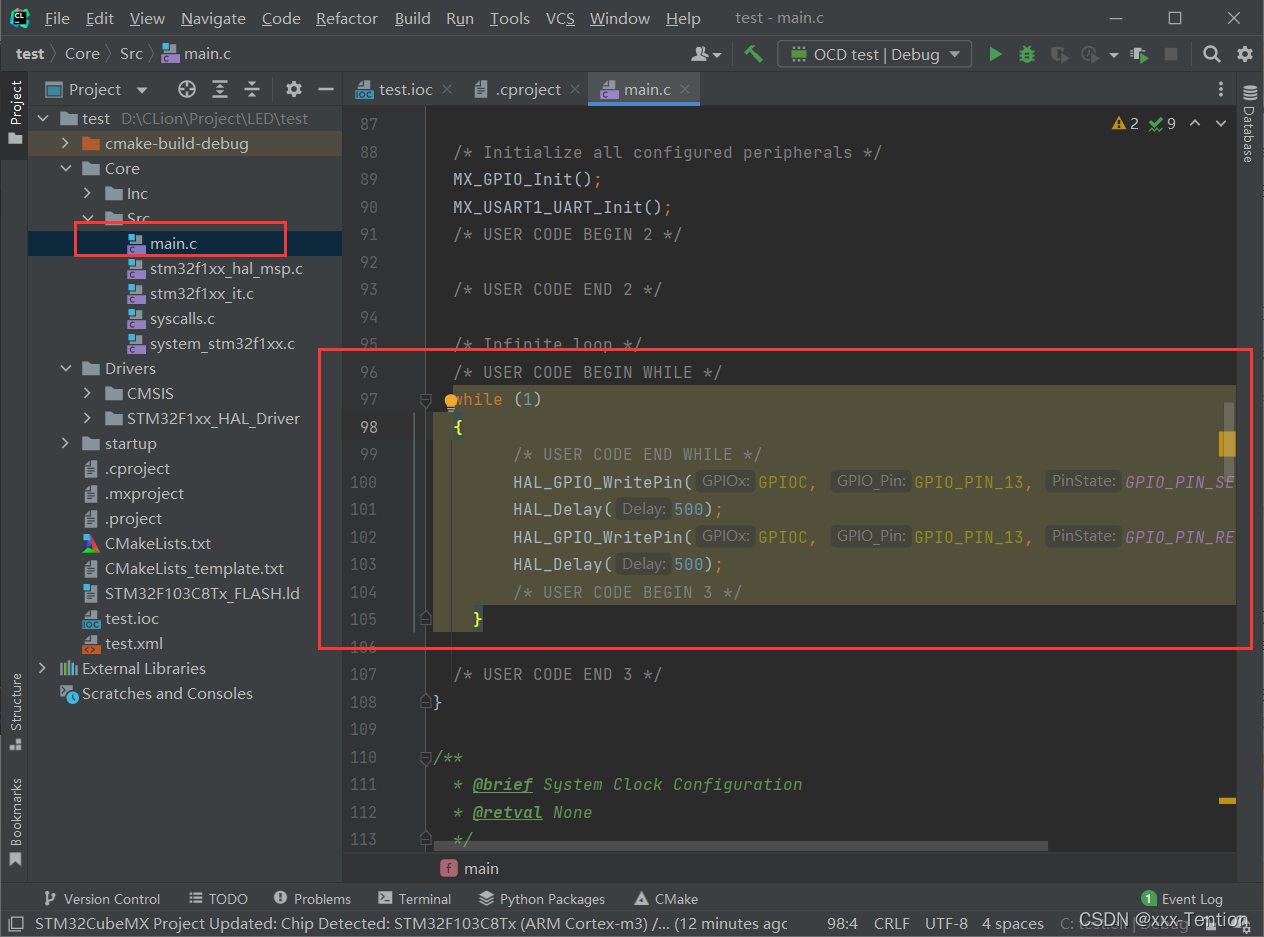Open the OCD test | Debug configuration dropdown
This screenshot has height=937, width=1264.
875,54
